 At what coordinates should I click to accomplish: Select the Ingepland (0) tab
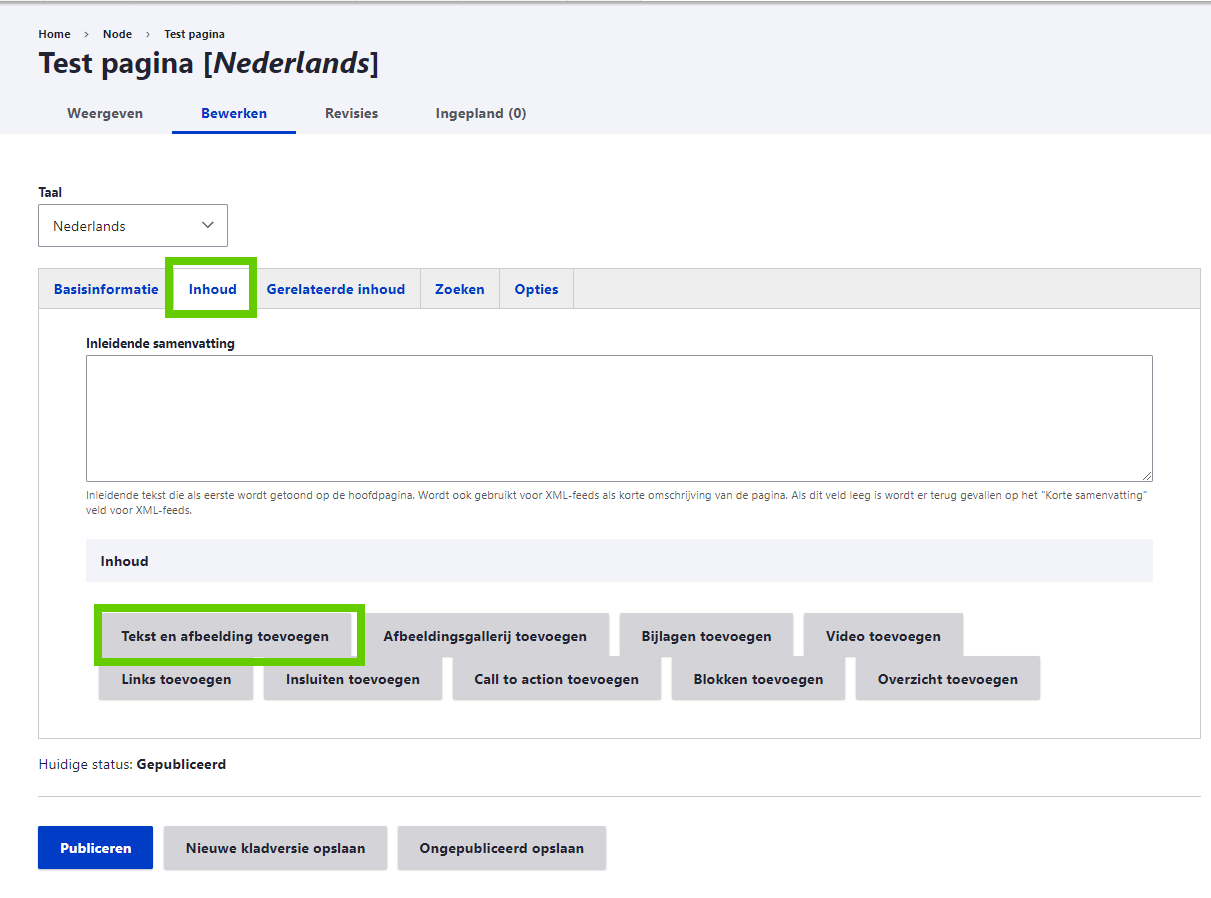480,113
